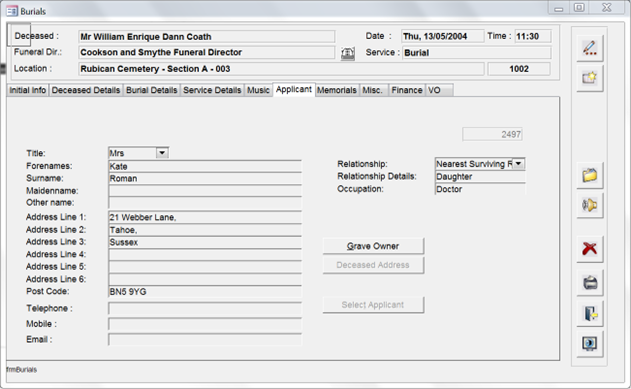This screenshot has width=631, height=389.
Task: Click the empty Address Line 4 field
Action: (205, 254)
